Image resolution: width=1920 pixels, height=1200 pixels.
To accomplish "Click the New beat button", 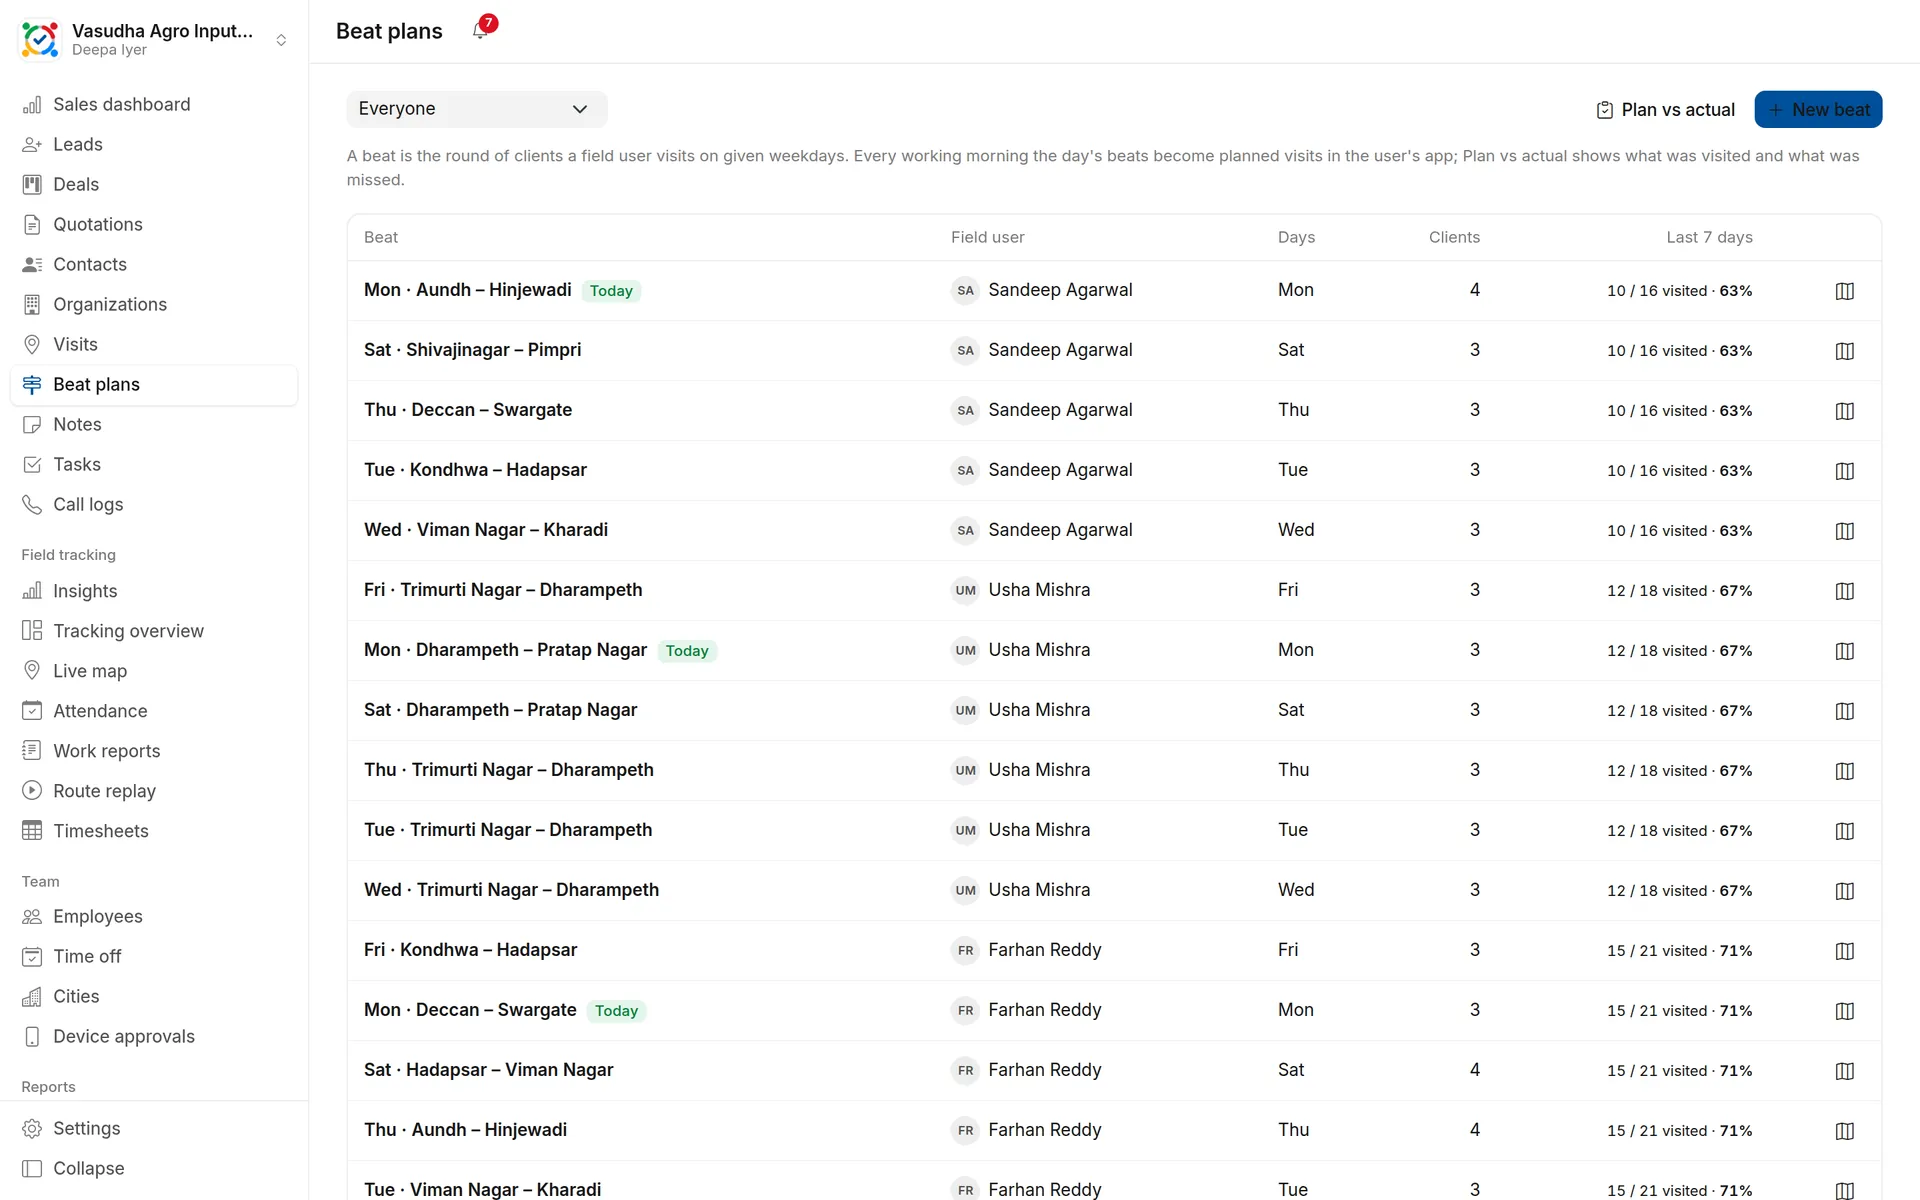I will point(1818,110).
